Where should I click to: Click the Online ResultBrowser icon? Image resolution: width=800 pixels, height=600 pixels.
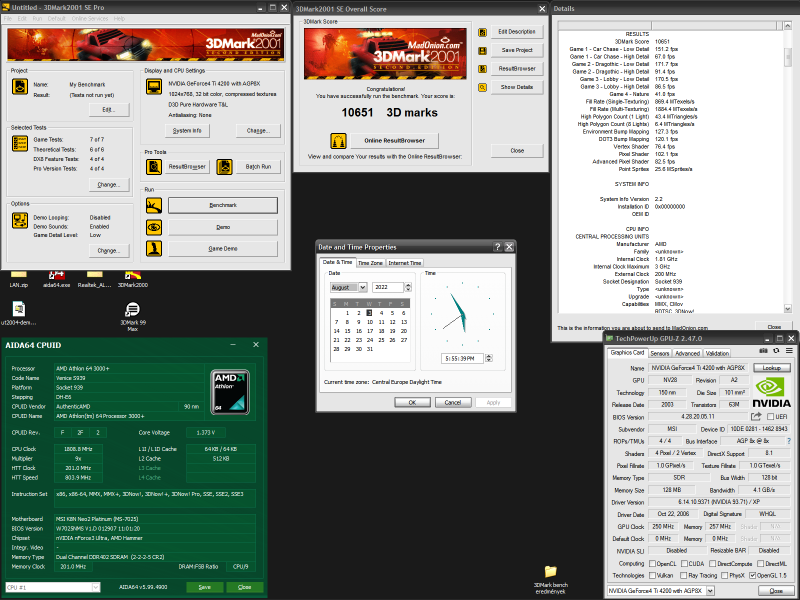pyautogui.click(x=338, y=140)
